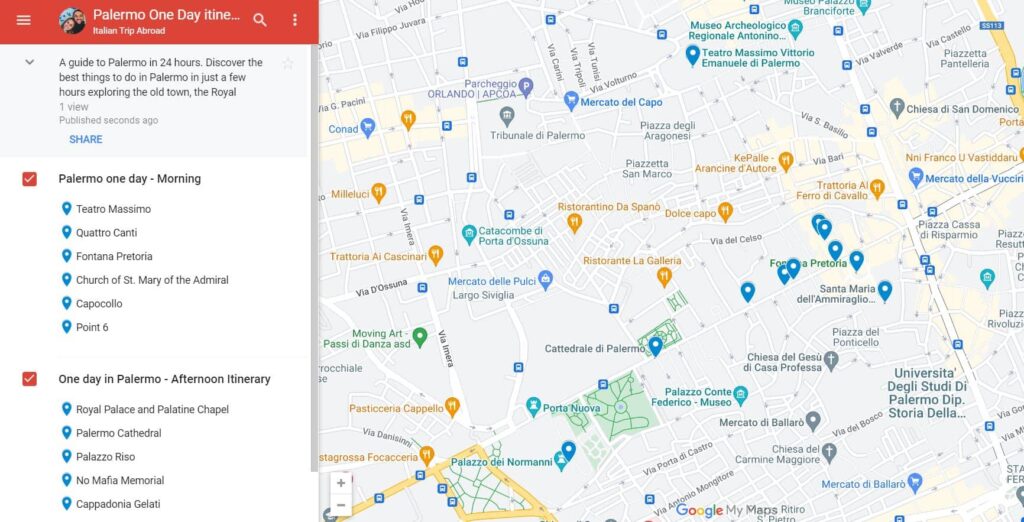This screenshot has height=522, width=1024.
Task: Click the Pasticceria Cappello restaurant icon
Action: pyautogui.click(x=452, y=407)
